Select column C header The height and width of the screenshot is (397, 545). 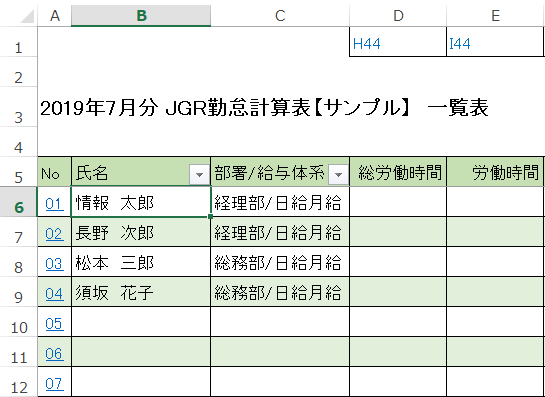pos(280,16)
